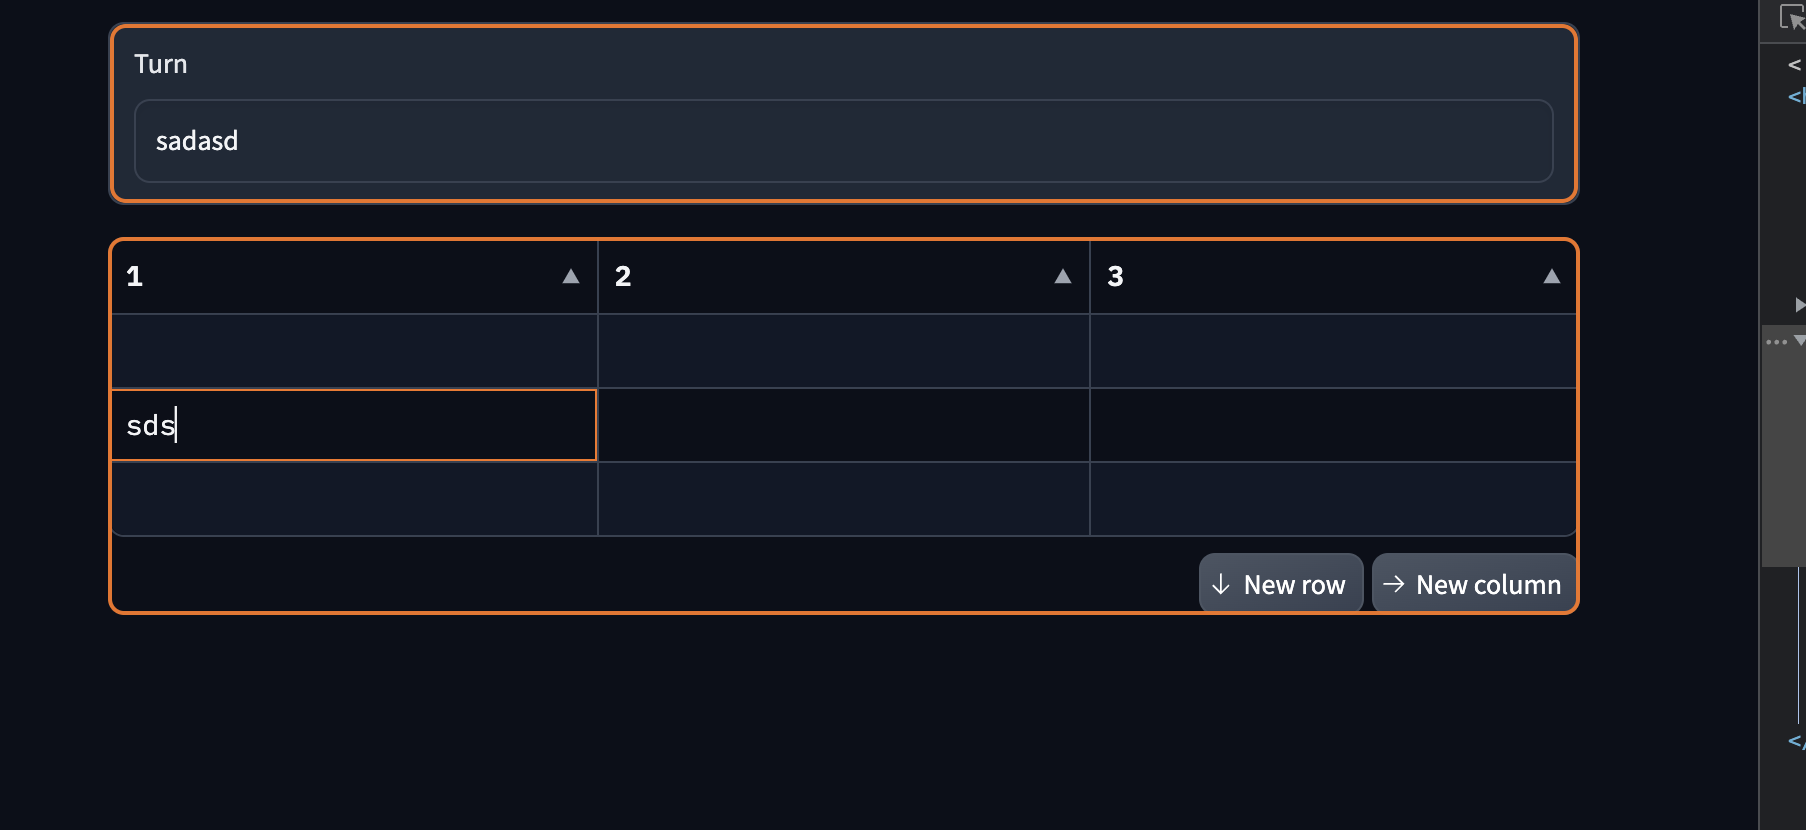Toggle sorting on column 3
This screenshot has height=830, width=1806.
[x=1552, y=276]
